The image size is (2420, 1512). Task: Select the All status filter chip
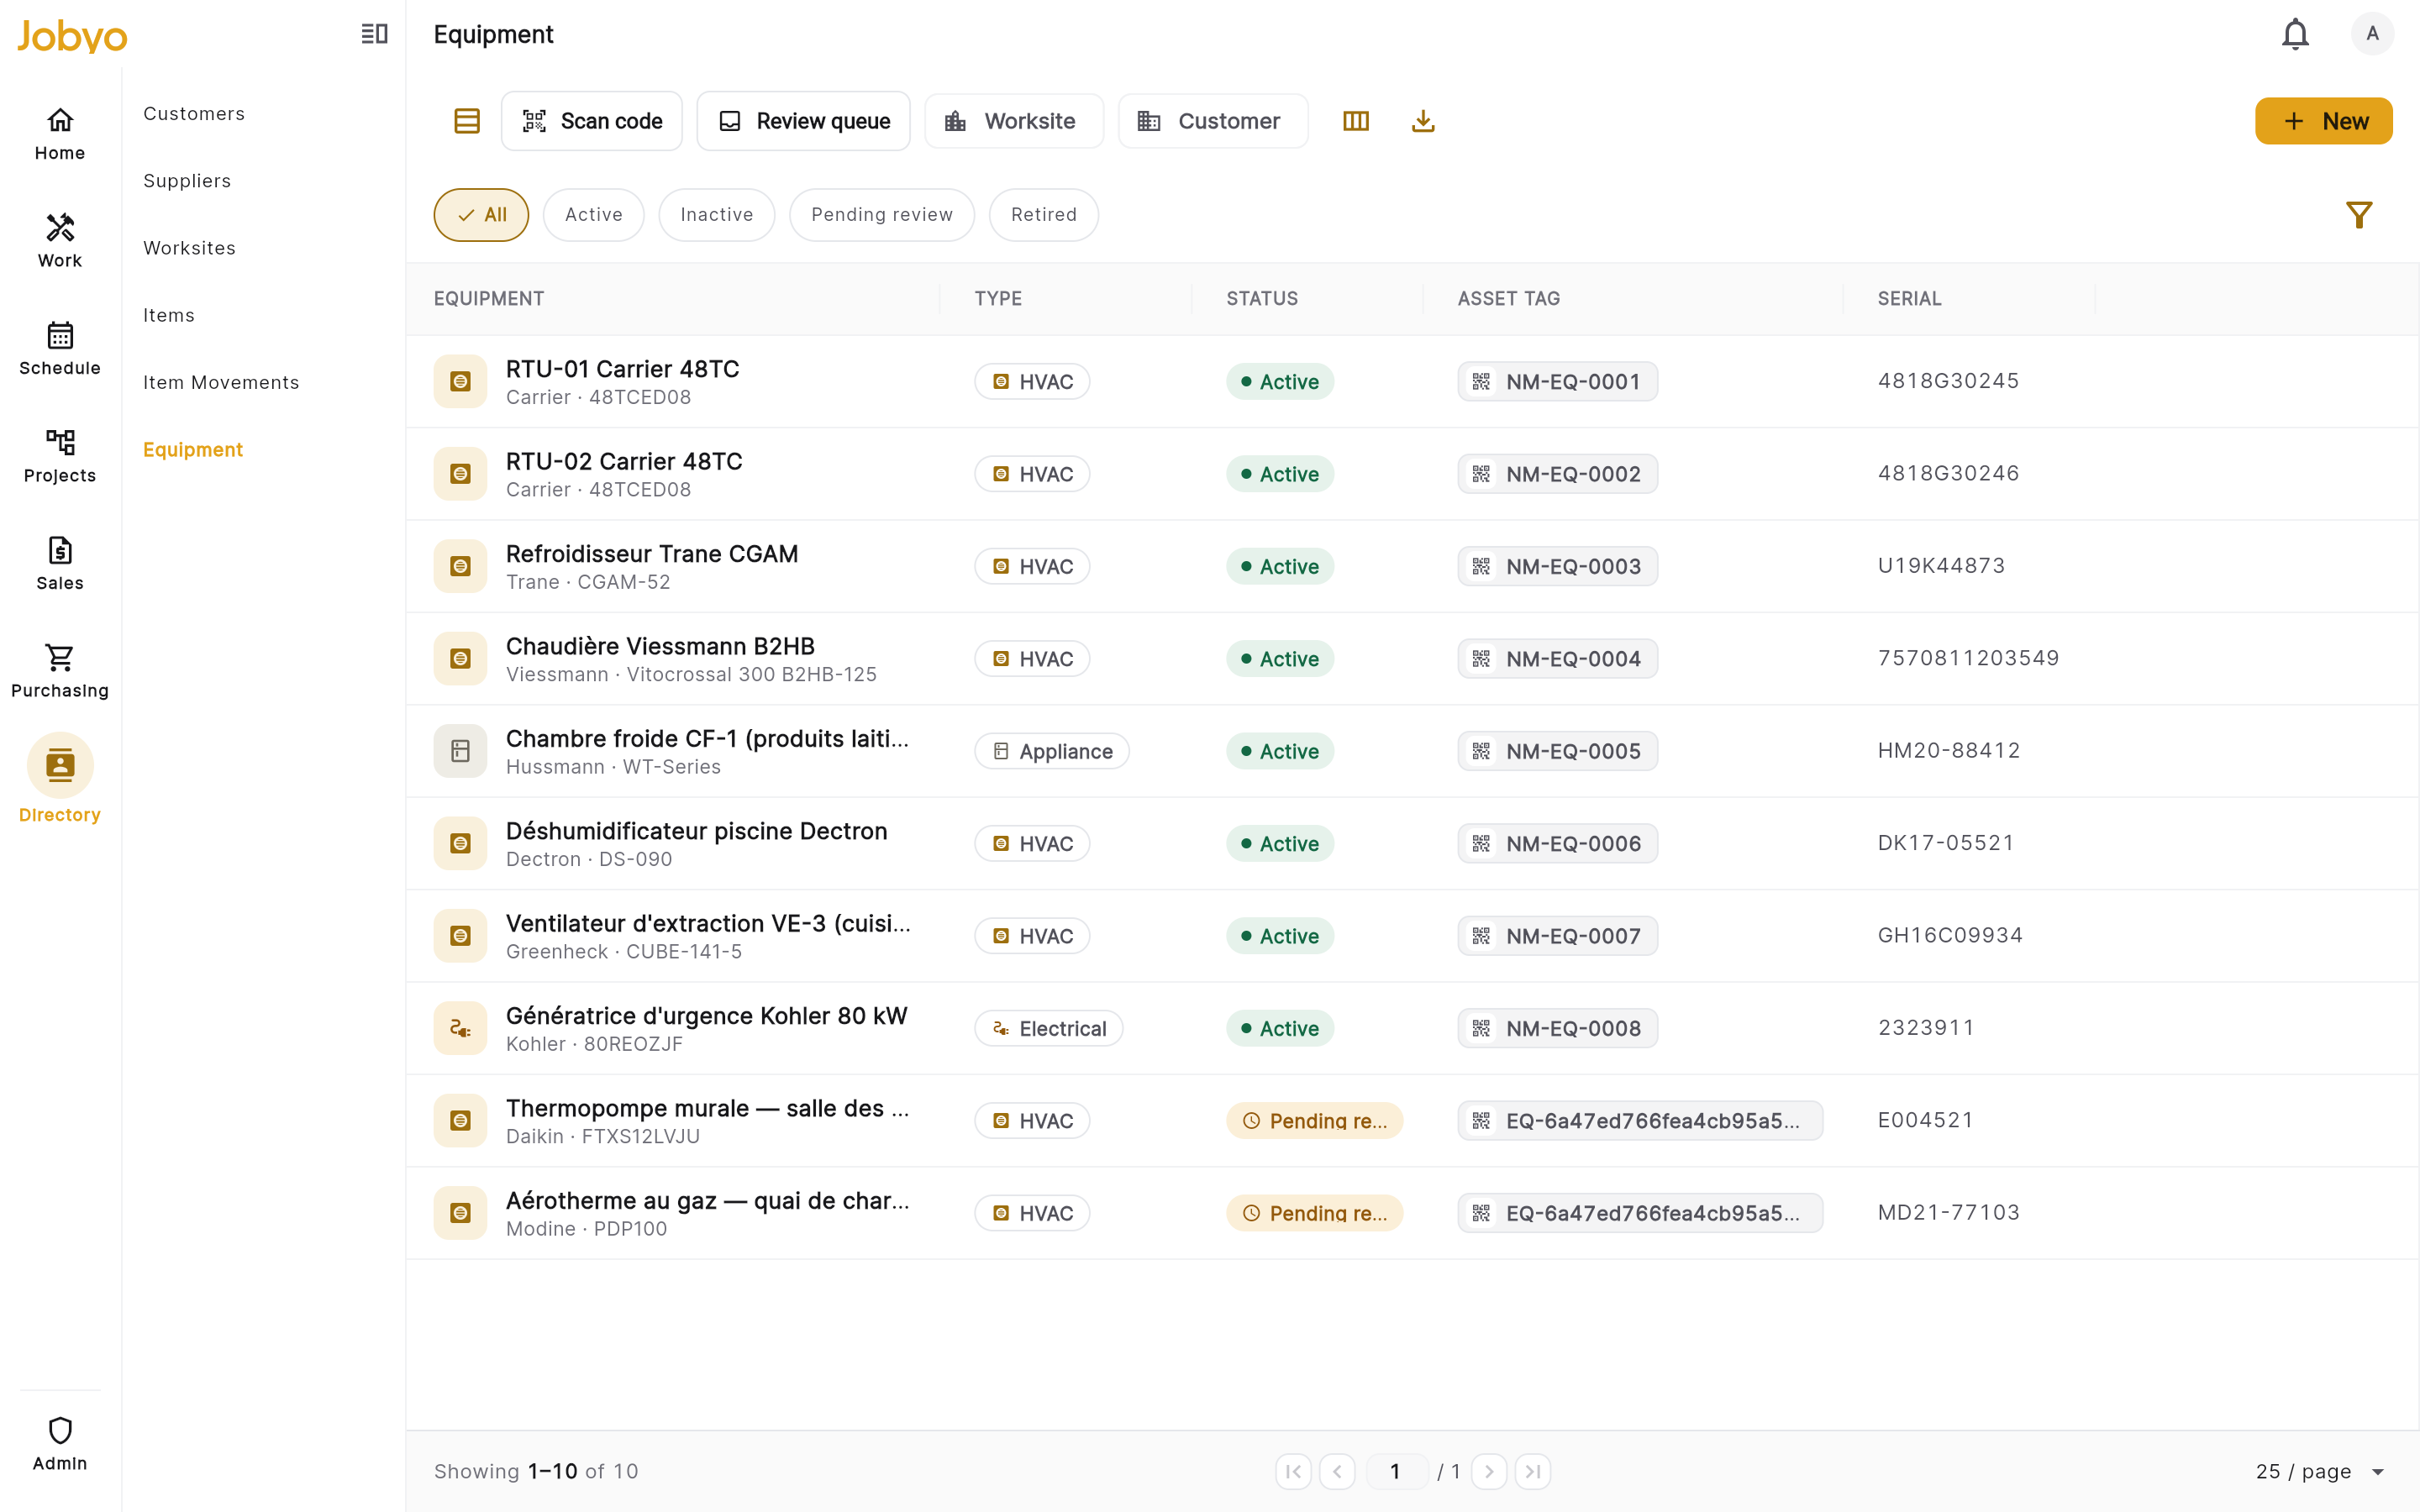pos(481,215)
